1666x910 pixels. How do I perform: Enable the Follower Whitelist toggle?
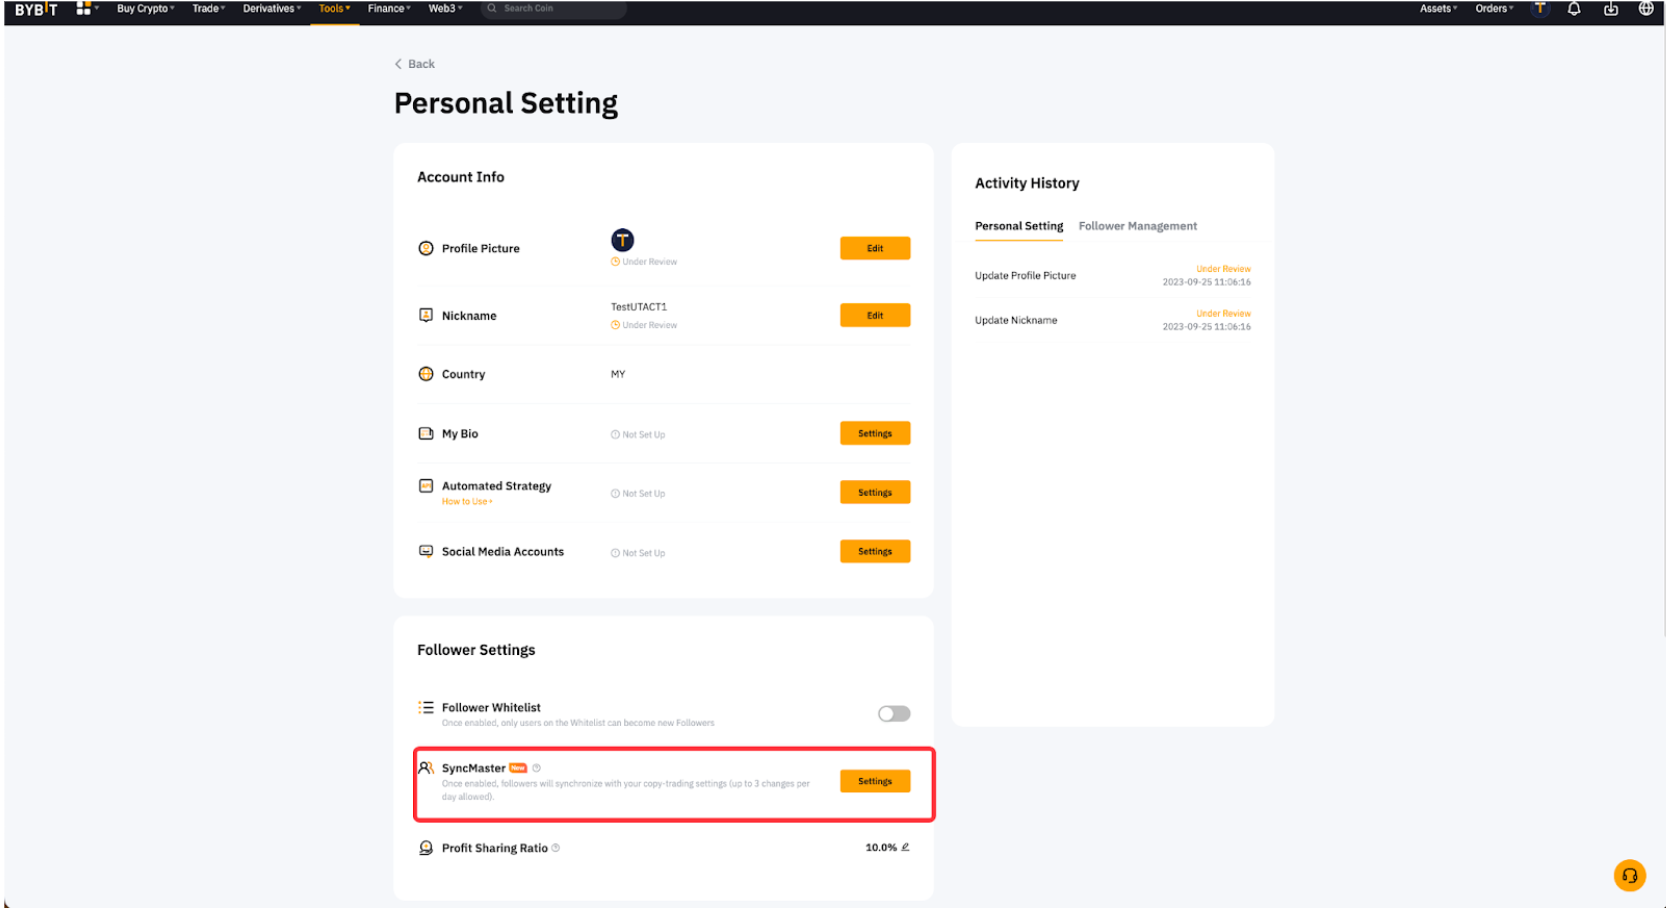point(894,714)
